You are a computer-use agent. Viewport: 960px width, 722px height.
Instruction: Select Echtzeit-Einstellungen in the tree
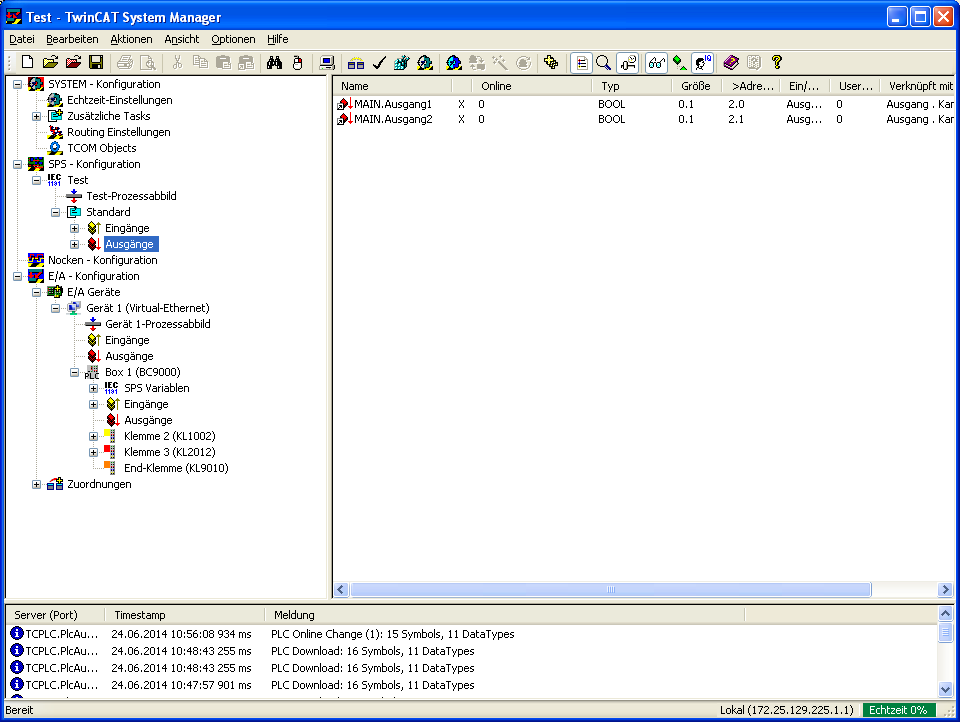119,100
